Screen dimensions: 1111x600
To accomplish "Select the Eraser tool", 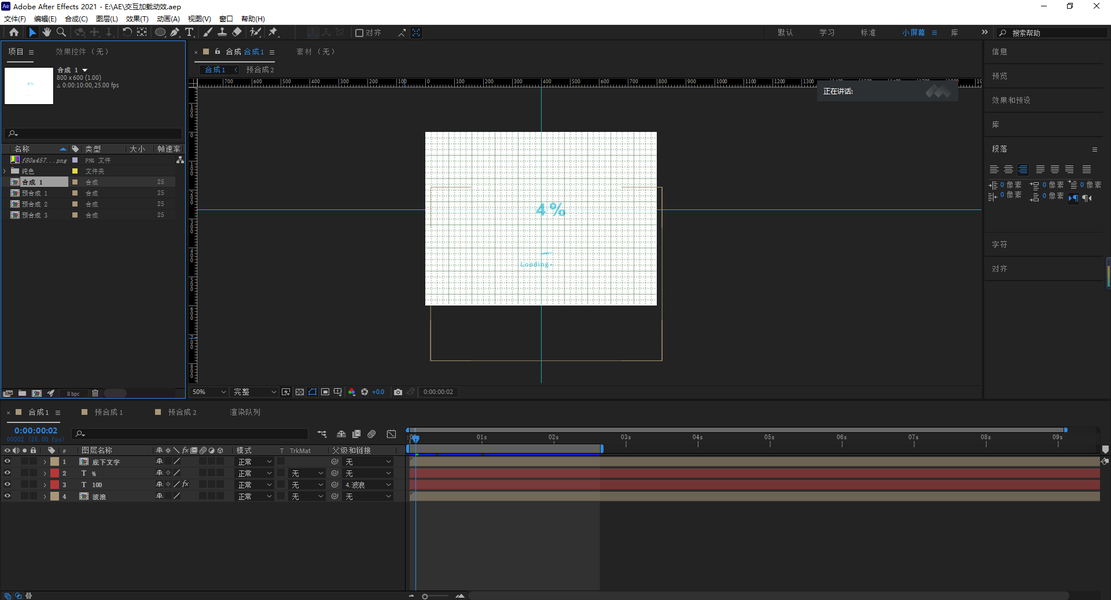I will (x=237, y=33).
